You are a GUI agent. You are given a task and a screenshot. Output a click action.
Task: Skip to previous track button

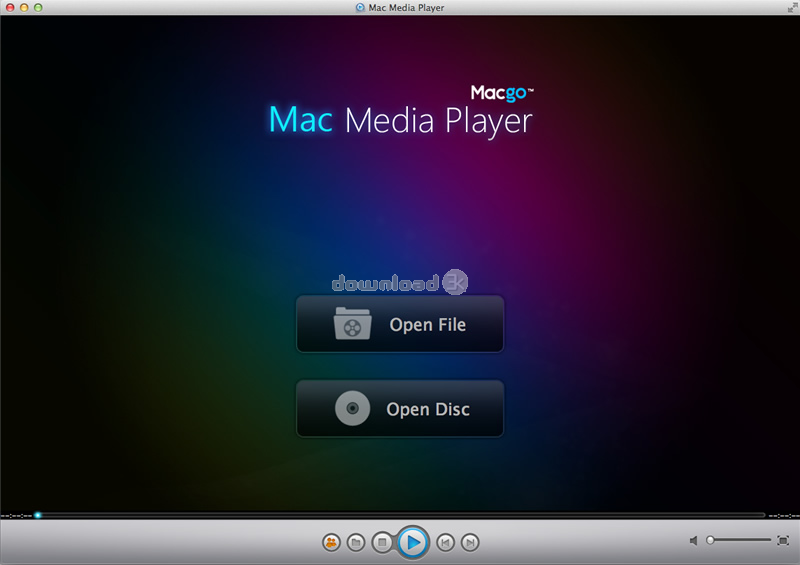point(445,542)
